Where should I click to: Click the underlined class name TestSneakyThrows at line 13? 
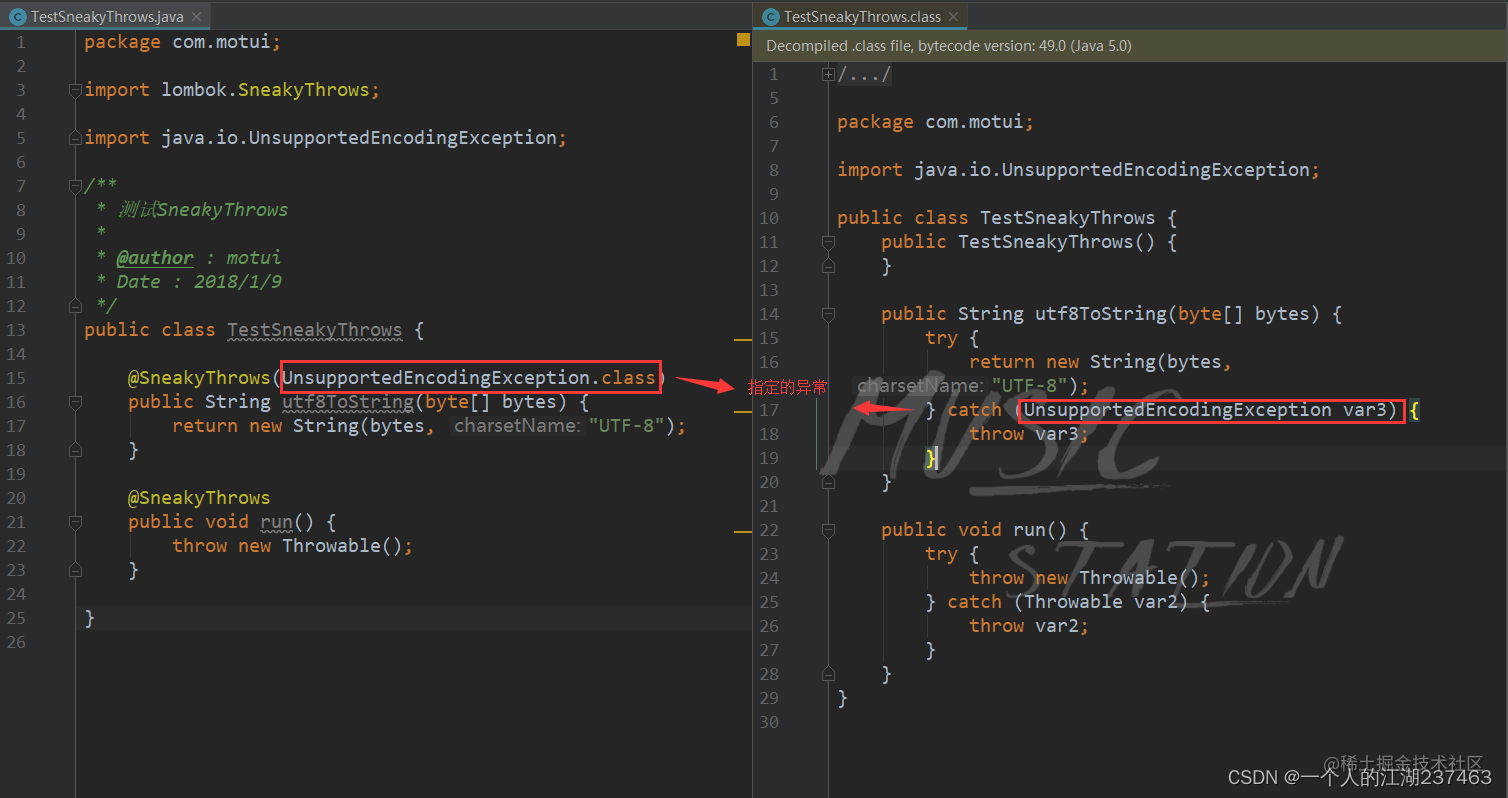pos(315,330)
